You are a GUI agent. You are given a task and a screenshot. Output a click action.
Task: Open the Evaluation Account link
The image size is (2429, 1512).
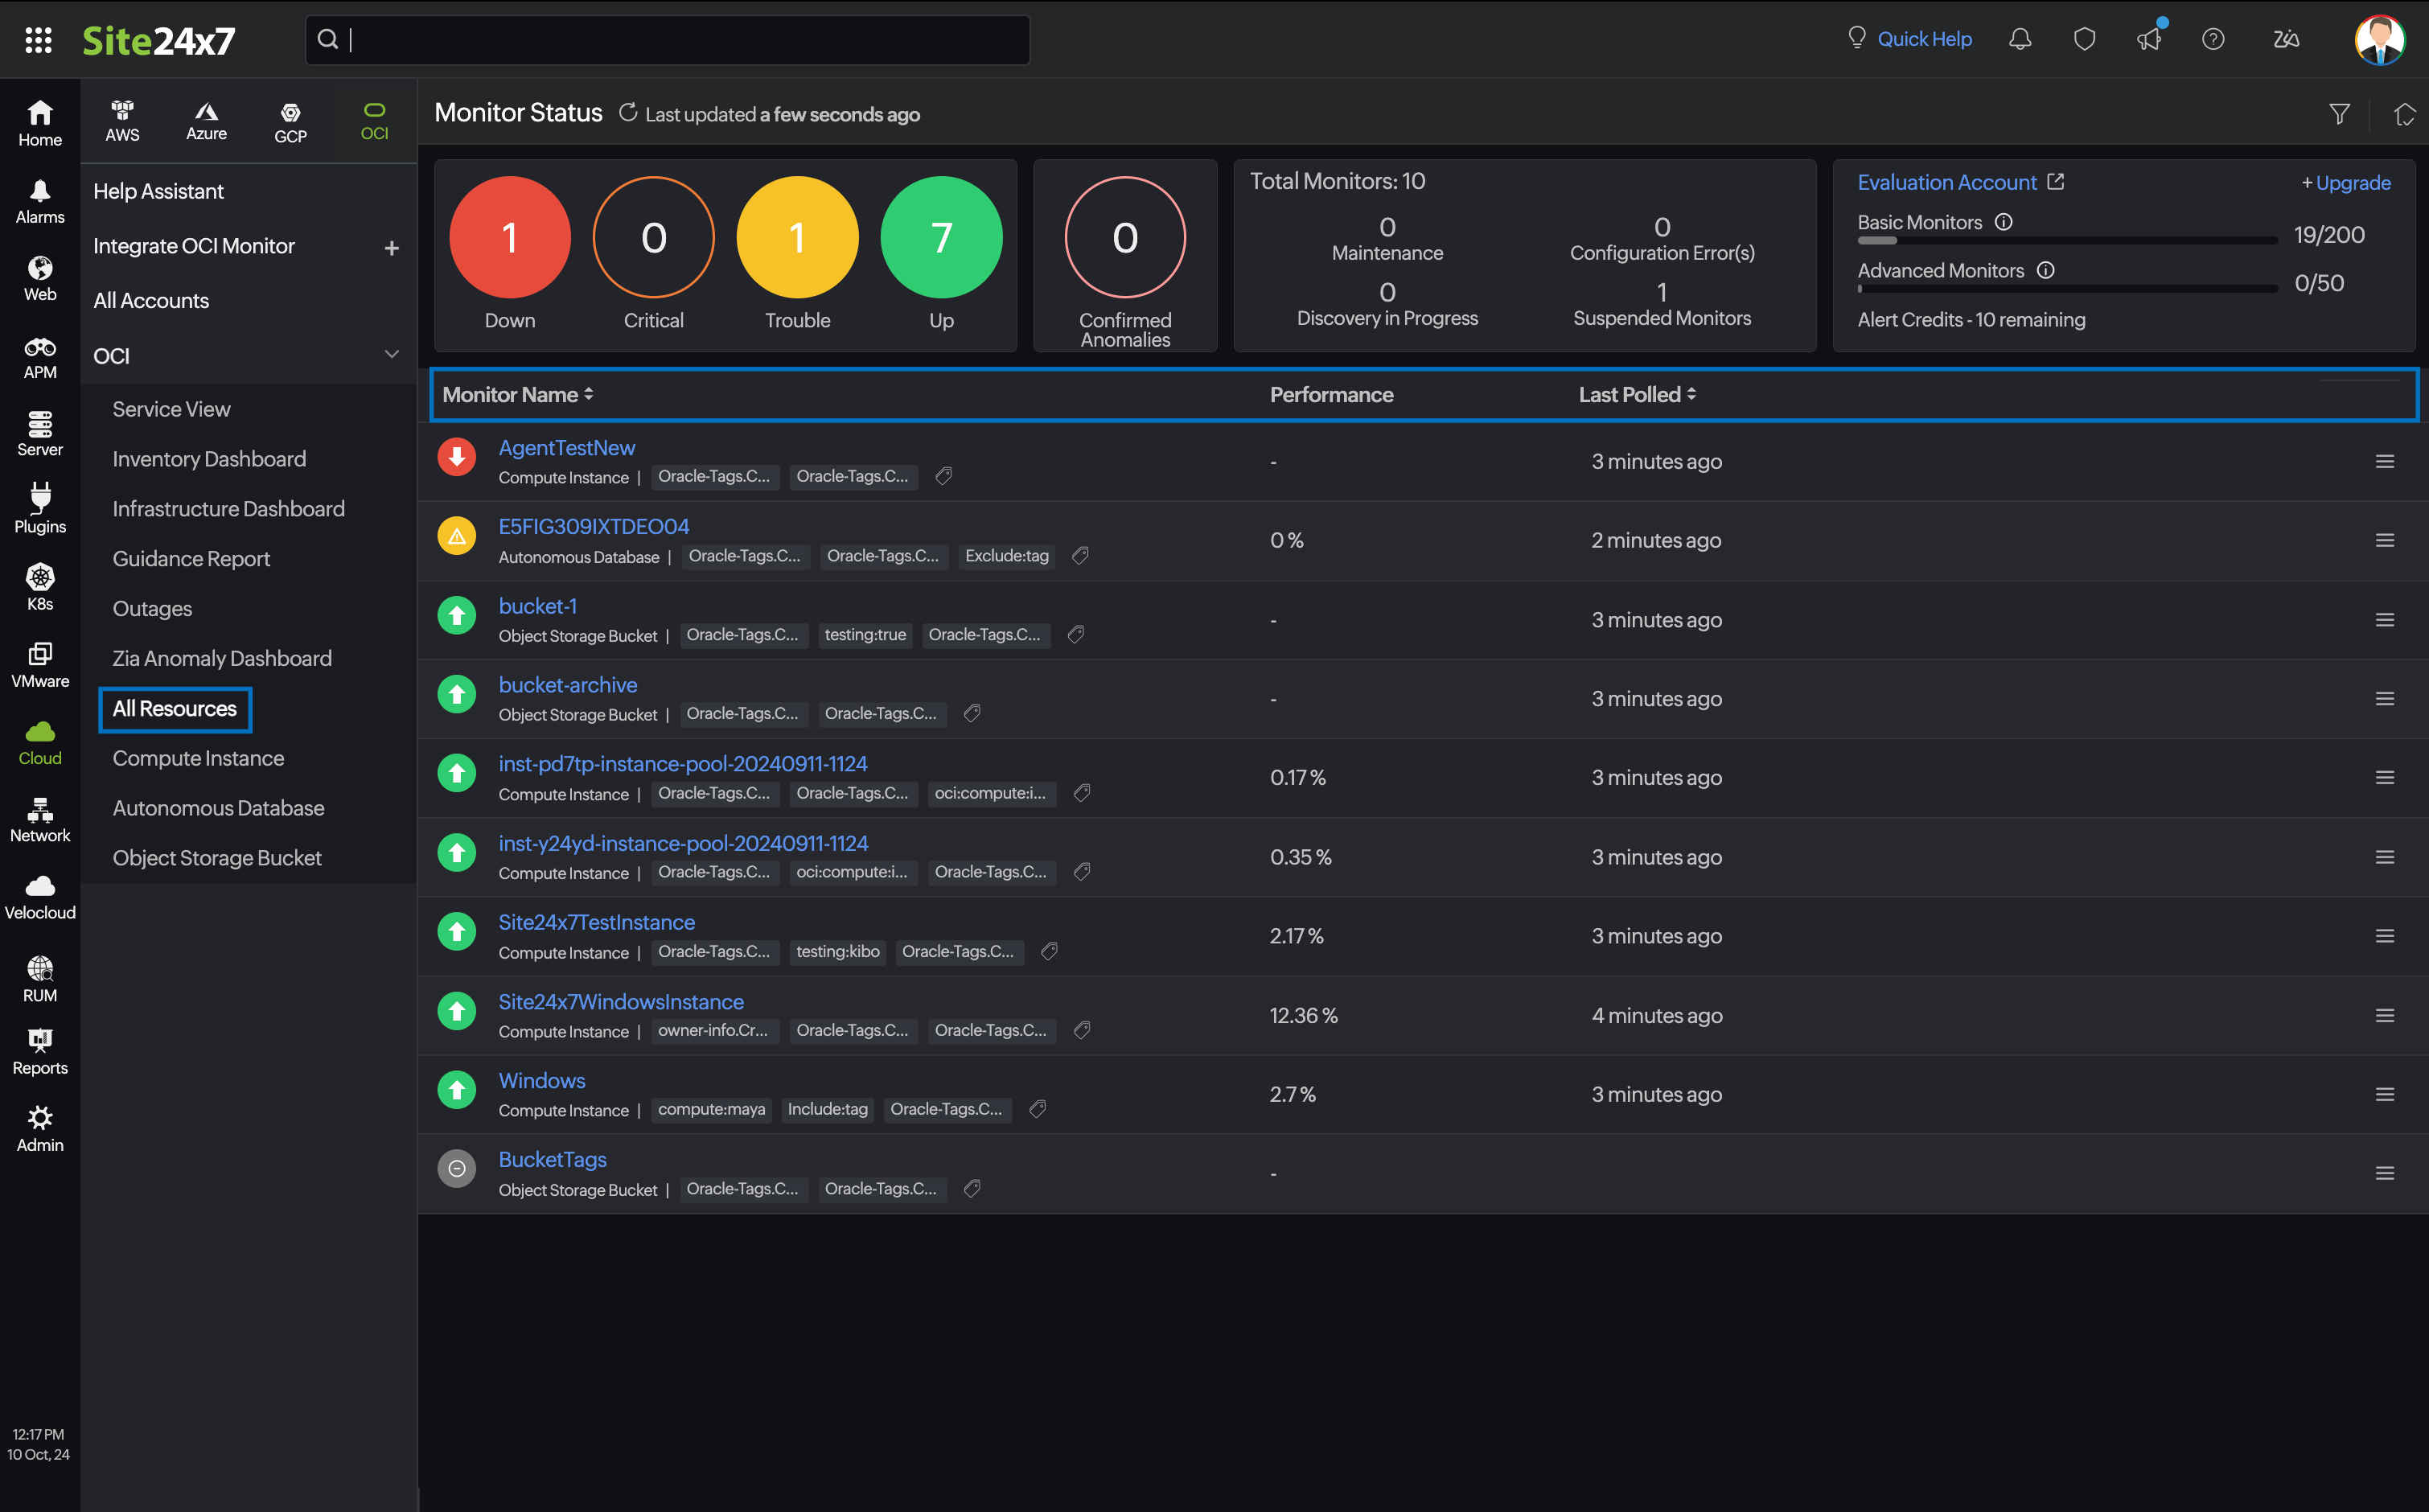[x=1947, y=182]
